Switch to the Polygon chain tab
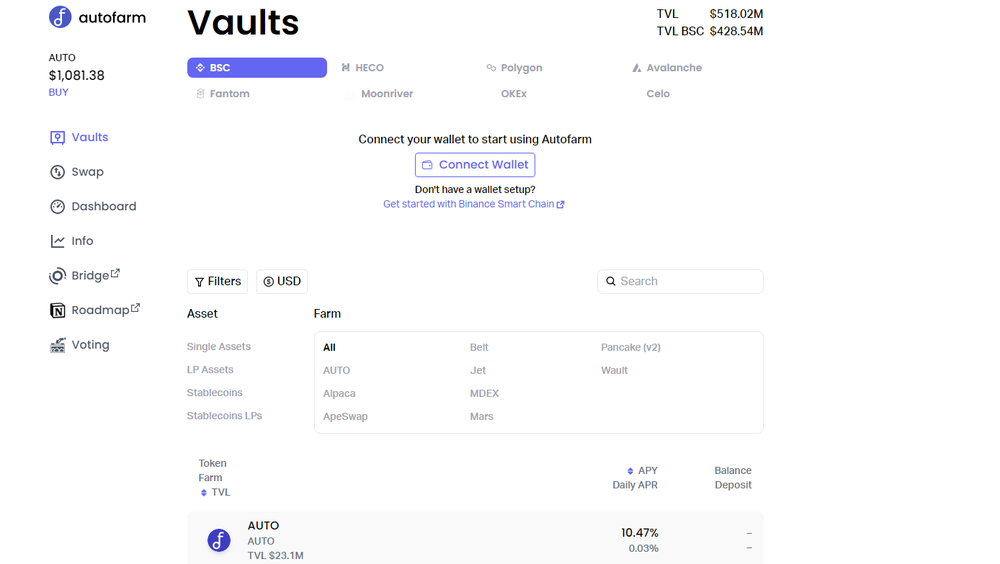The image size is (1000, 564). point(514,68)
